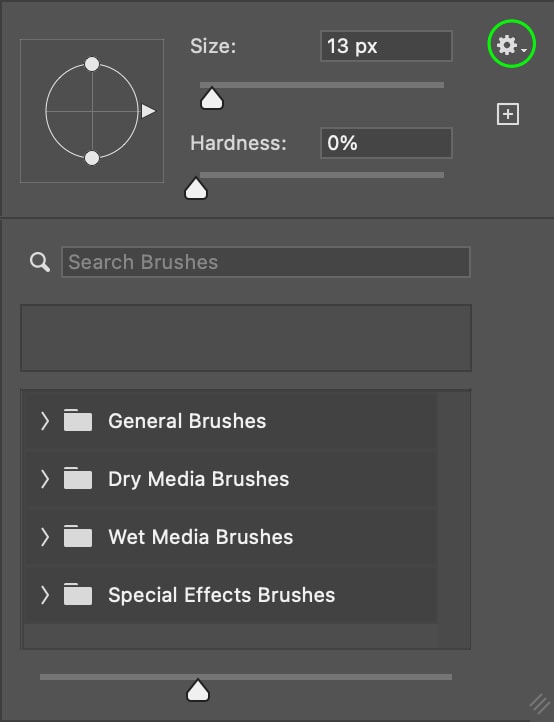Viewport: 554px width, 722px height.
Task: Click bottom roundness handle on brush circle
Action: coord(92,158)
